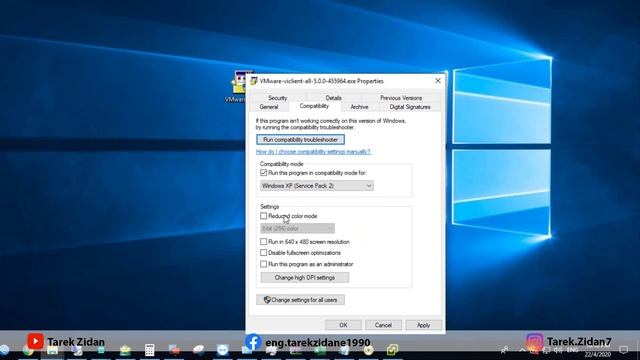Select the Compatibility tab
The image size is (640, 360).
pyautogui.click(x=314, y=106)
